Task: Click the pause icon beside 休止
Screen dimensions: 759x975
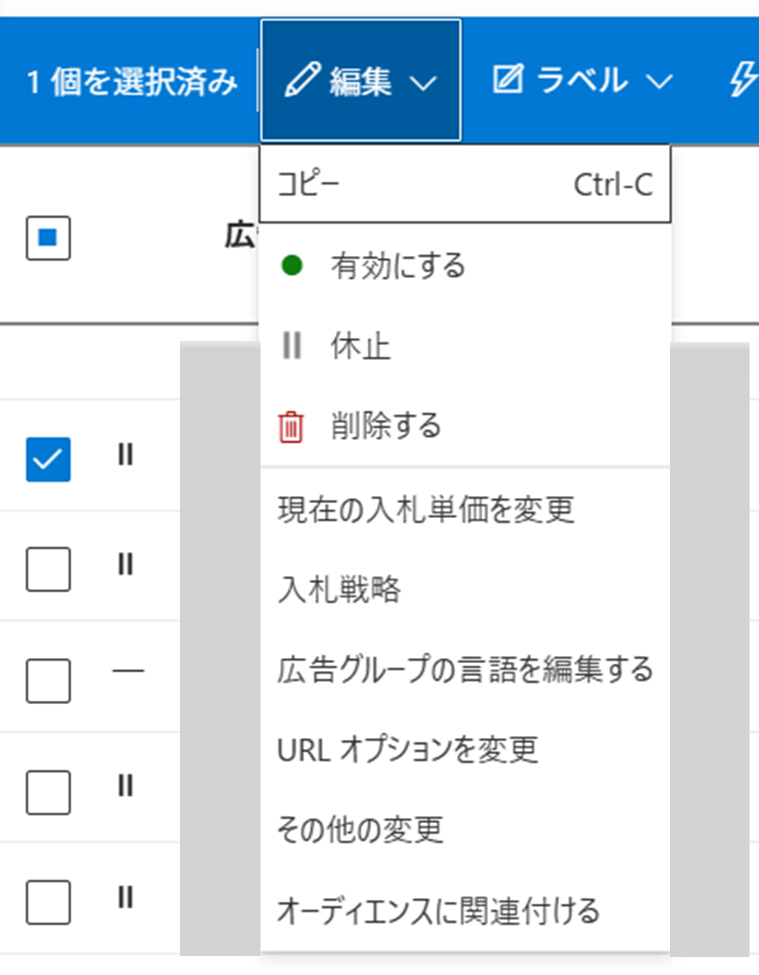Action: pyautogui.click(x=291, y=346)
